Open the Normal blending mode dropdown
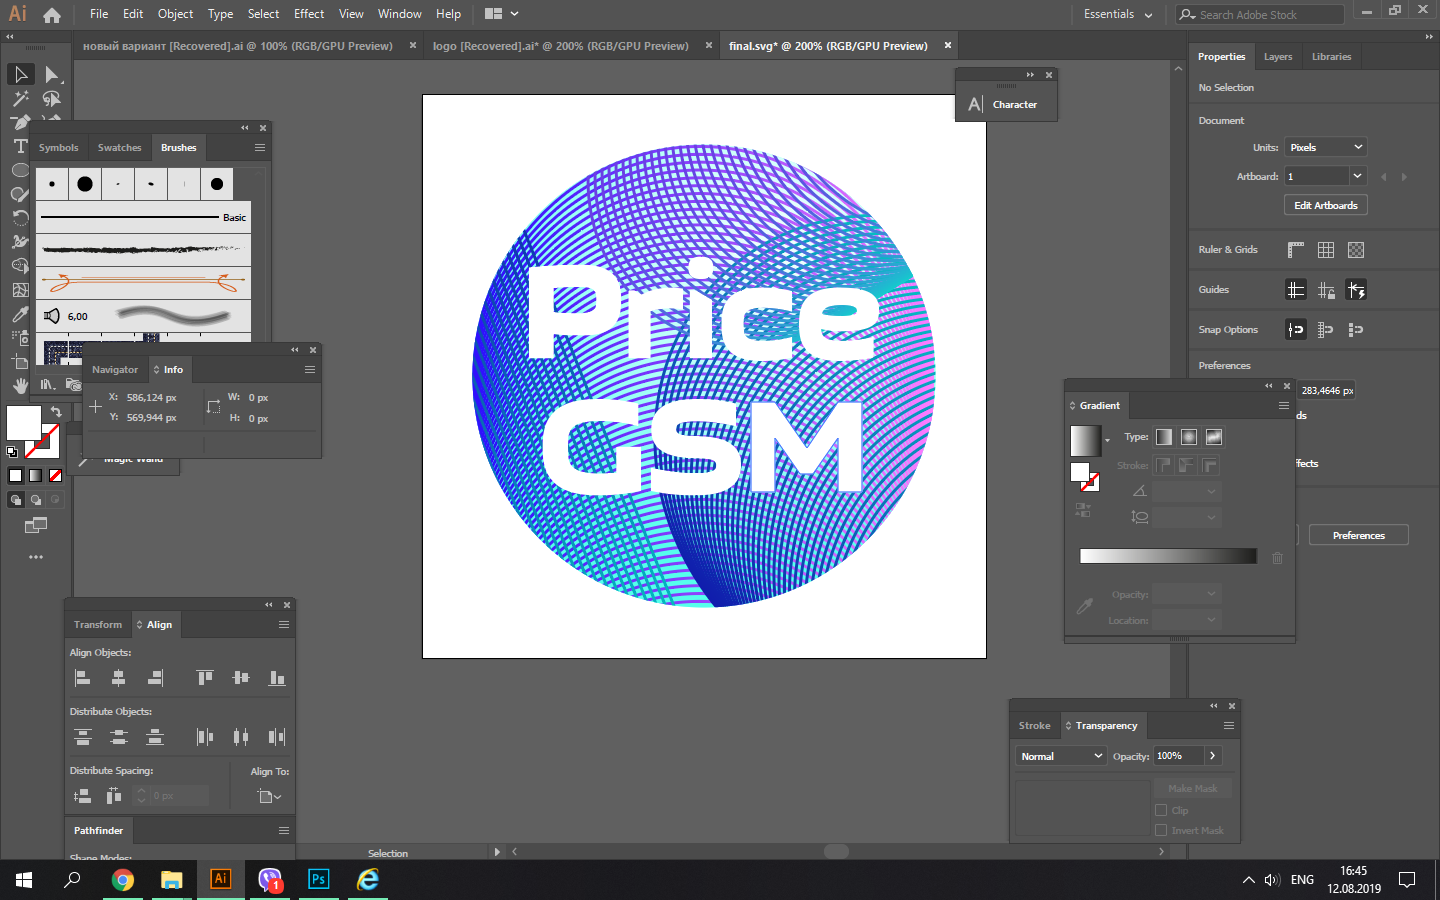Image resolution: width=1440 pixels, height=900 pixels. tap(1060, 756)
